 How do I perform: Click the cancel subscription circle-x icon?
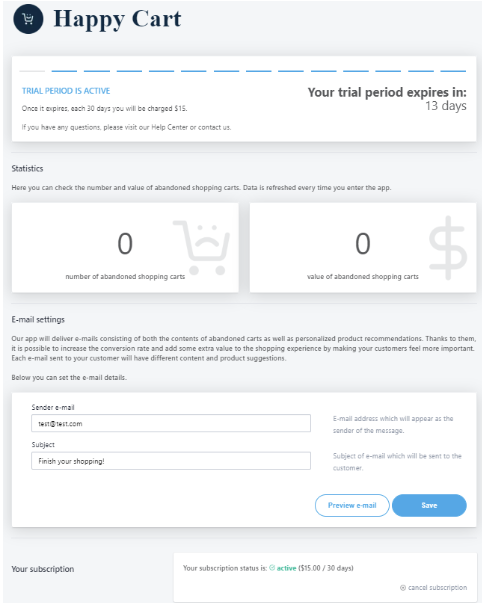point(403,588)
